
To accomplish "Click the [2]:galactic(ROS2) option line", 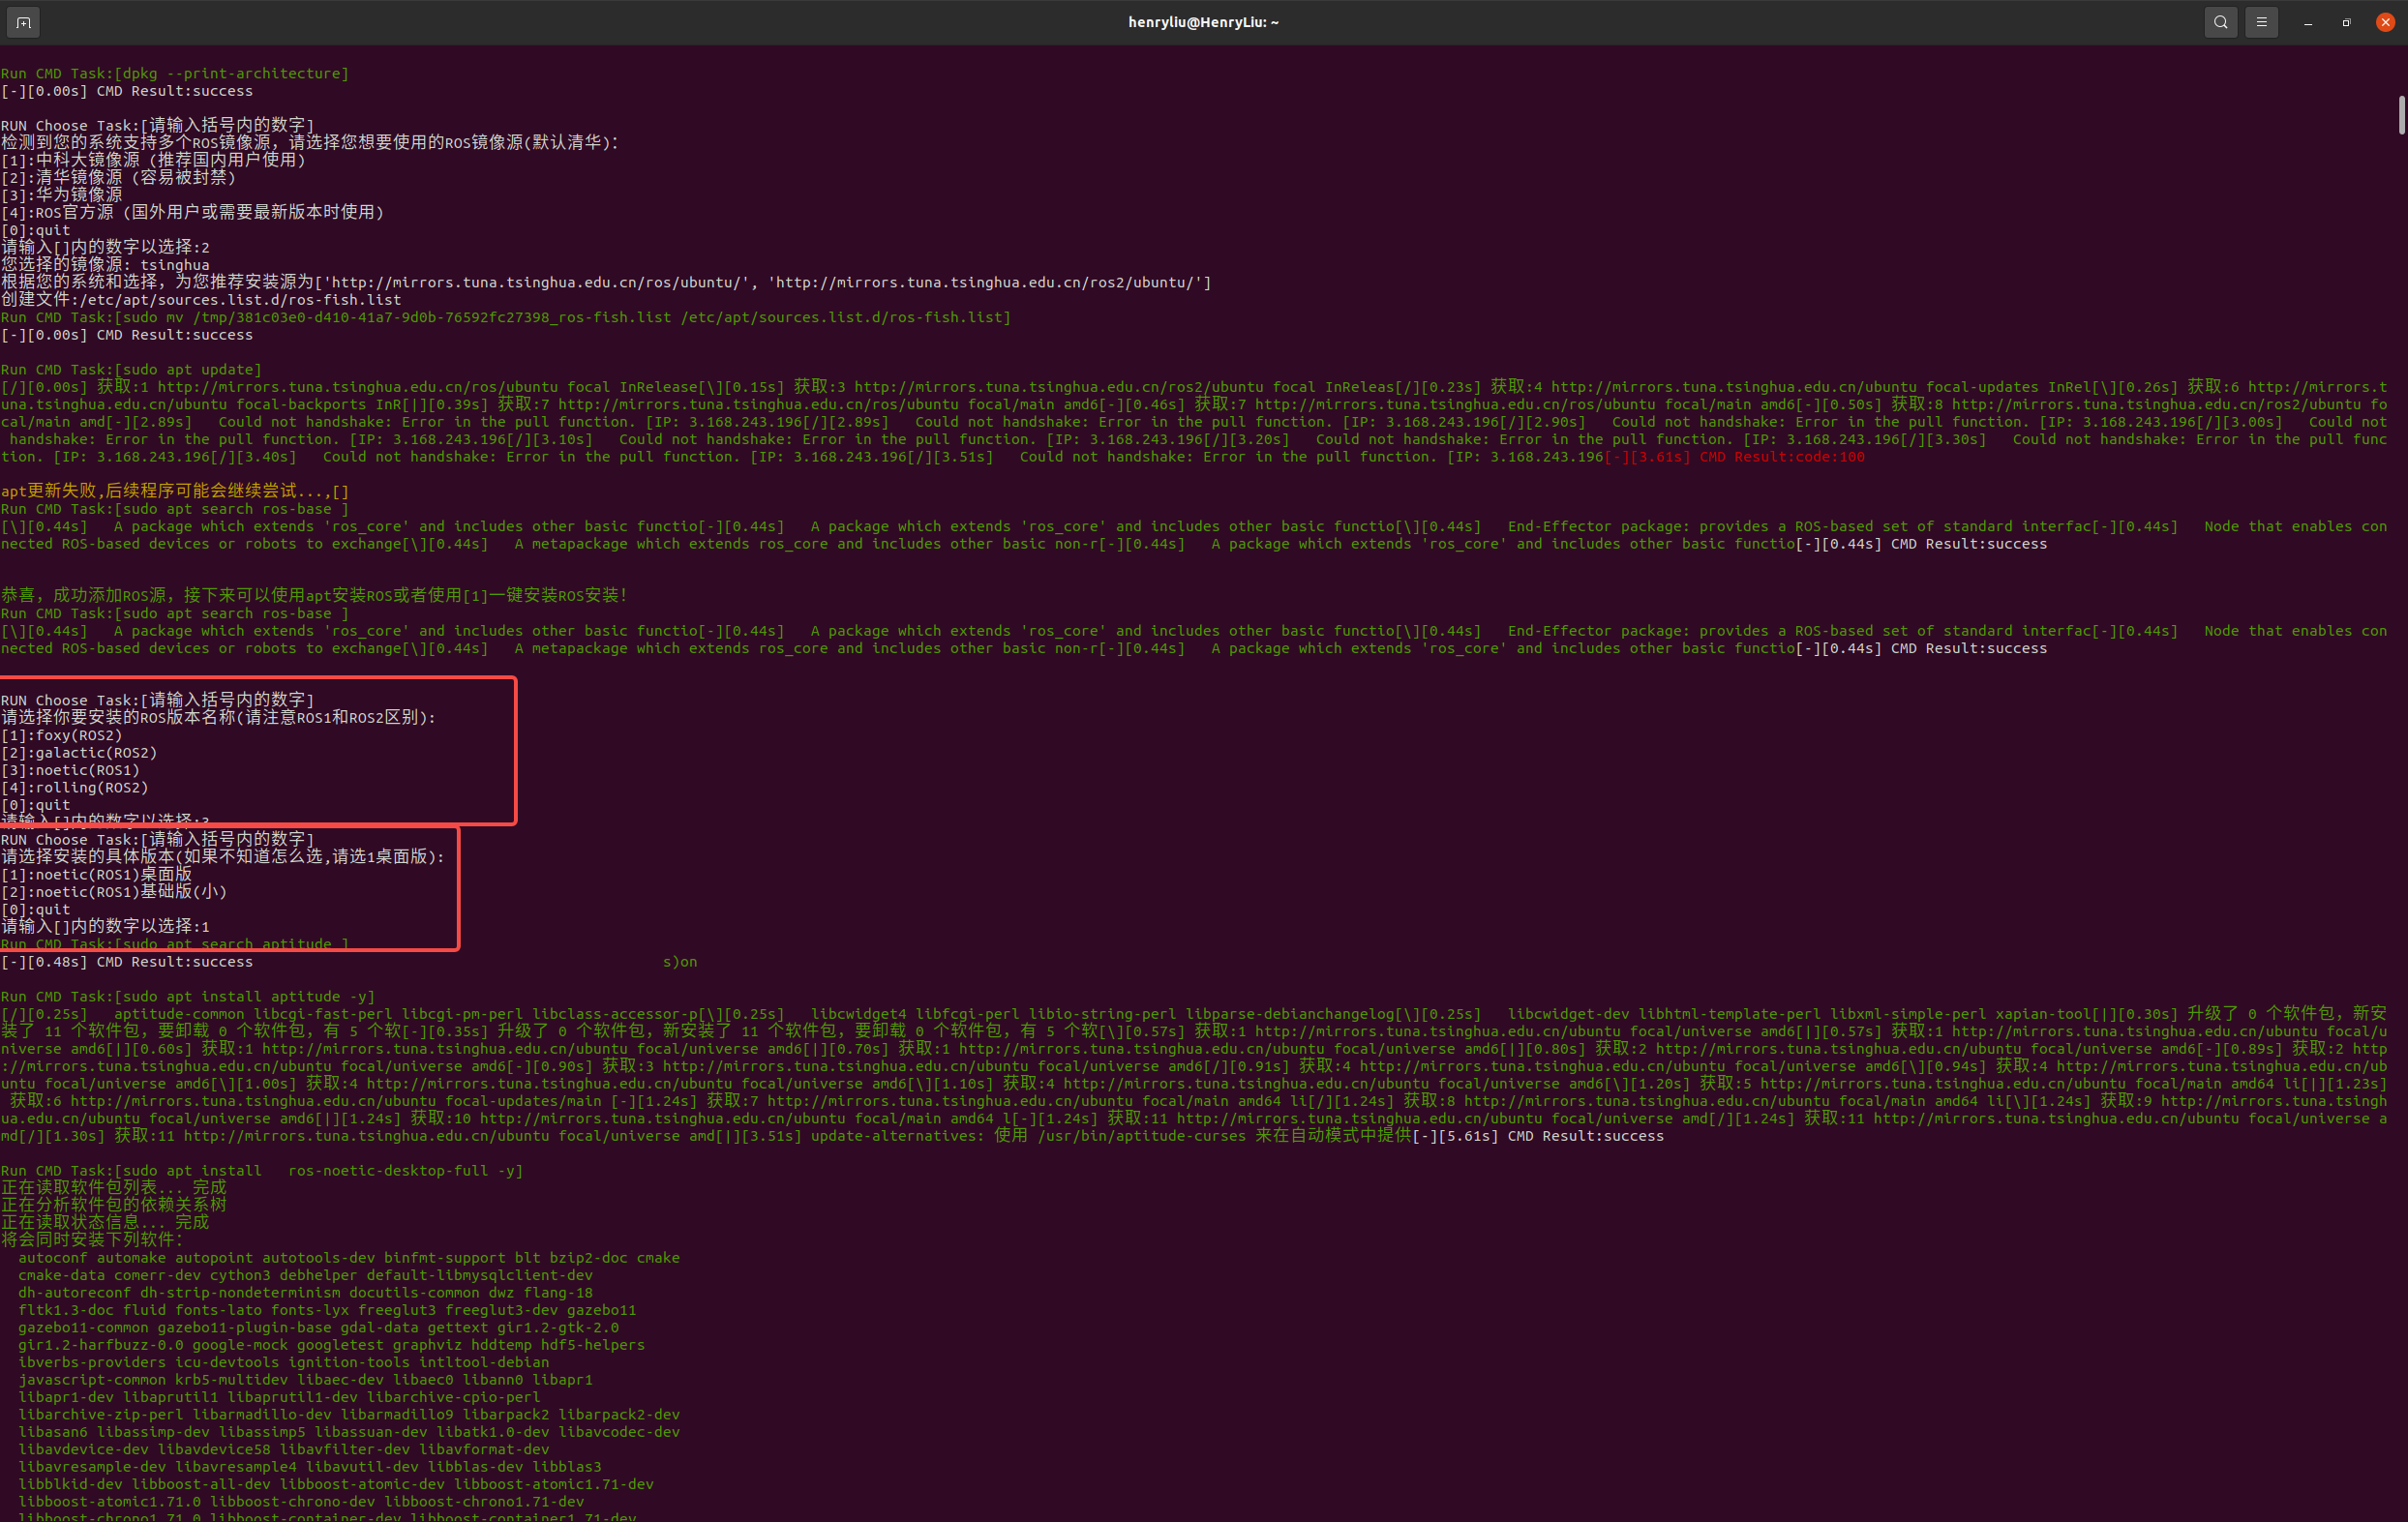I will point(79,753).
